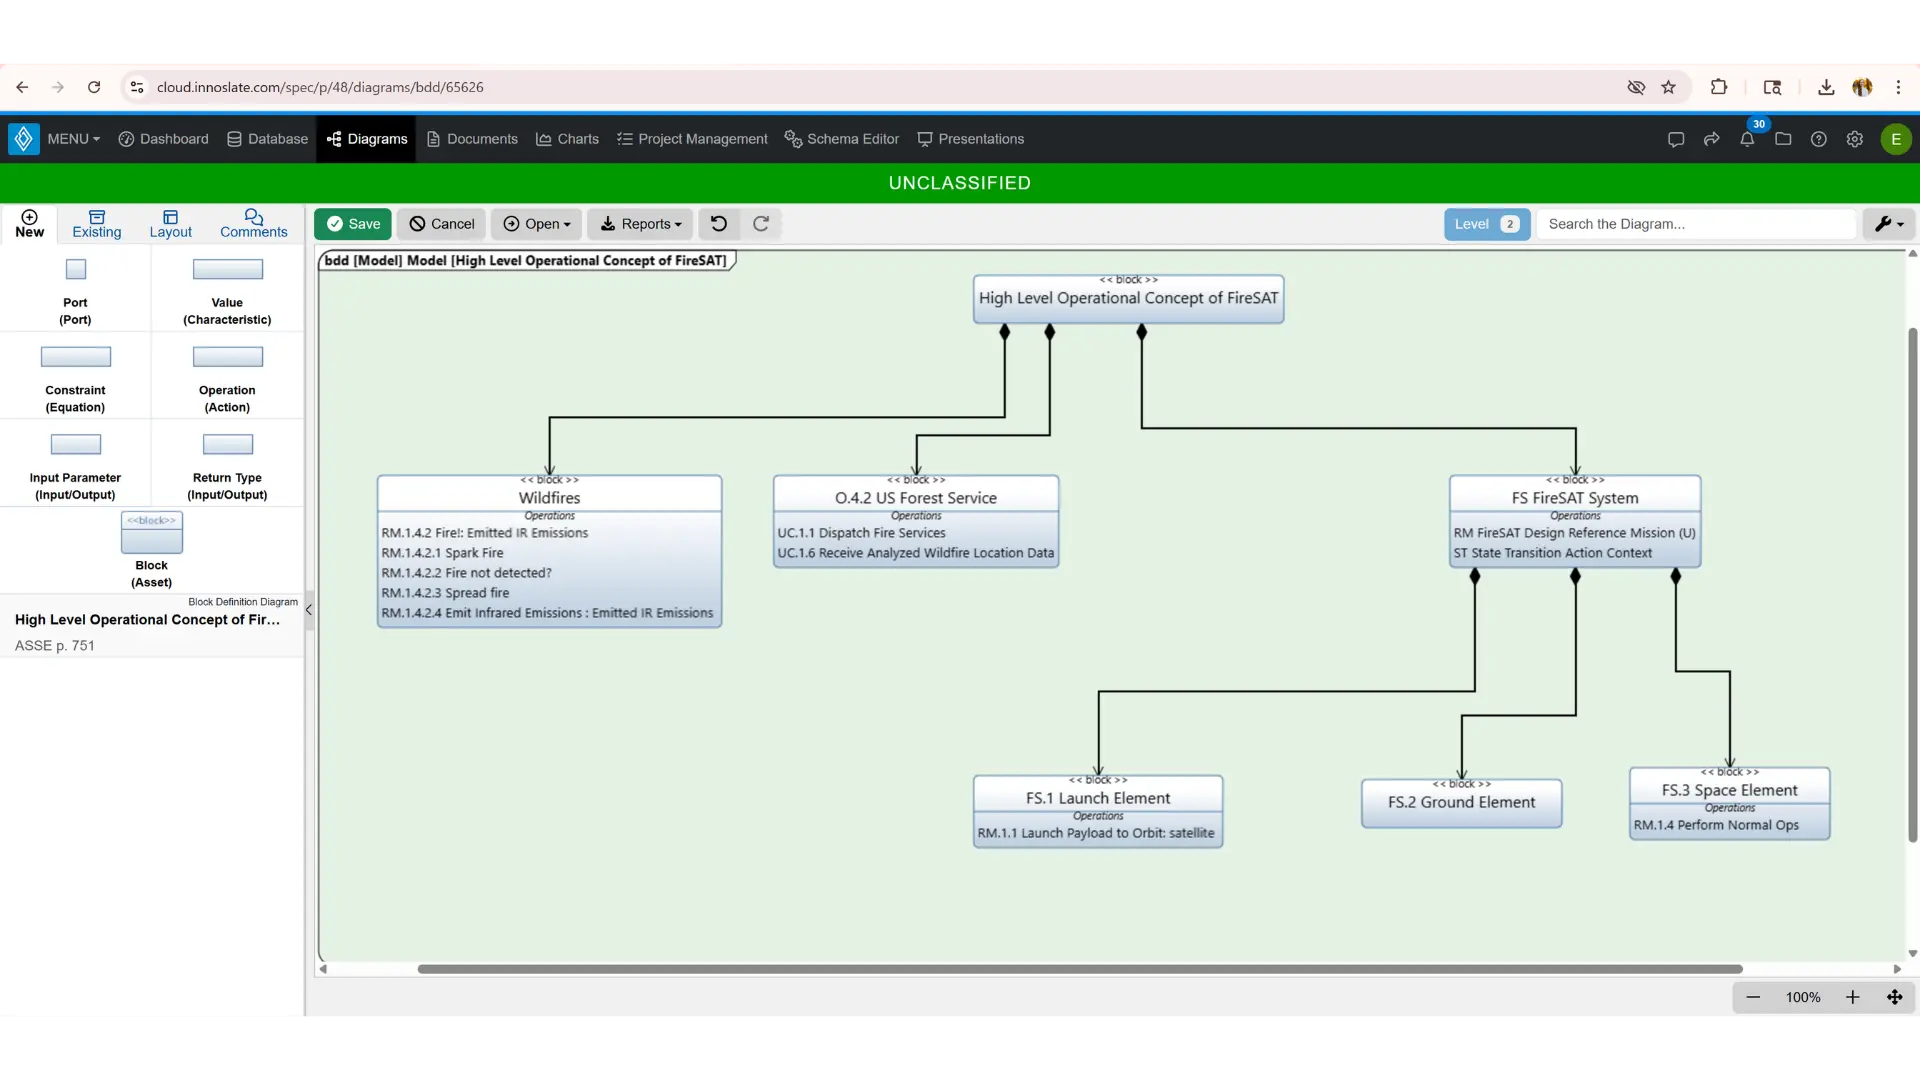The width and height of the screenshot is (1920, 1080).
Task: Save the diagram
Action: click(x=353, y=224)
